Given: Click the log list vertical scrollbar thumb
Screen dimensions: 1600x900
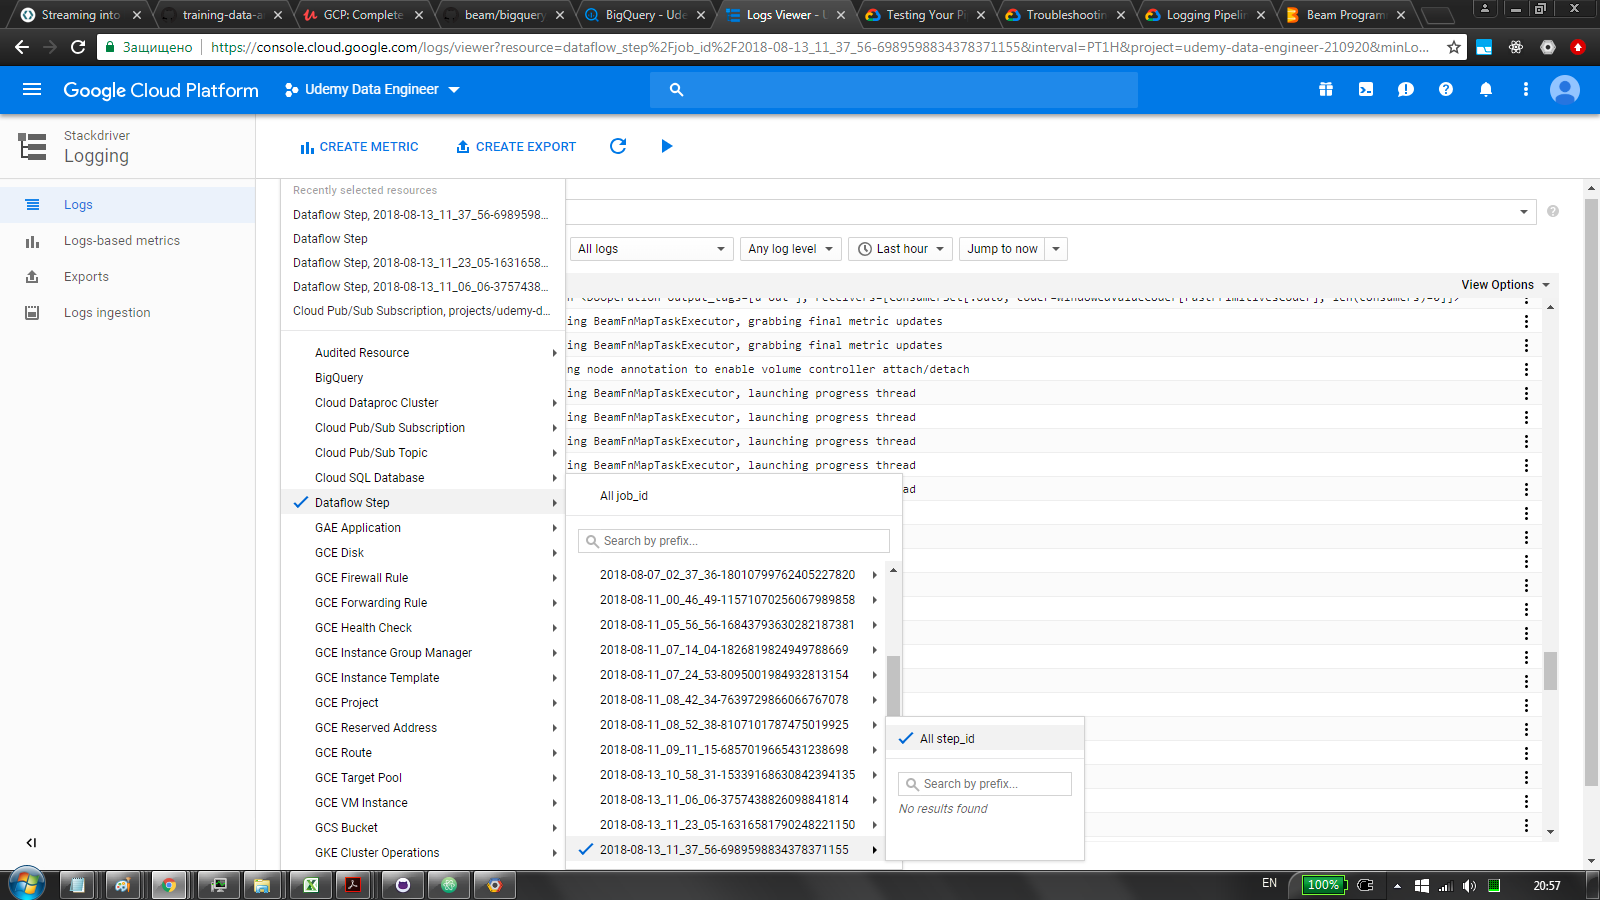Looking at the screenshot, I should (x=1550, y=670).
